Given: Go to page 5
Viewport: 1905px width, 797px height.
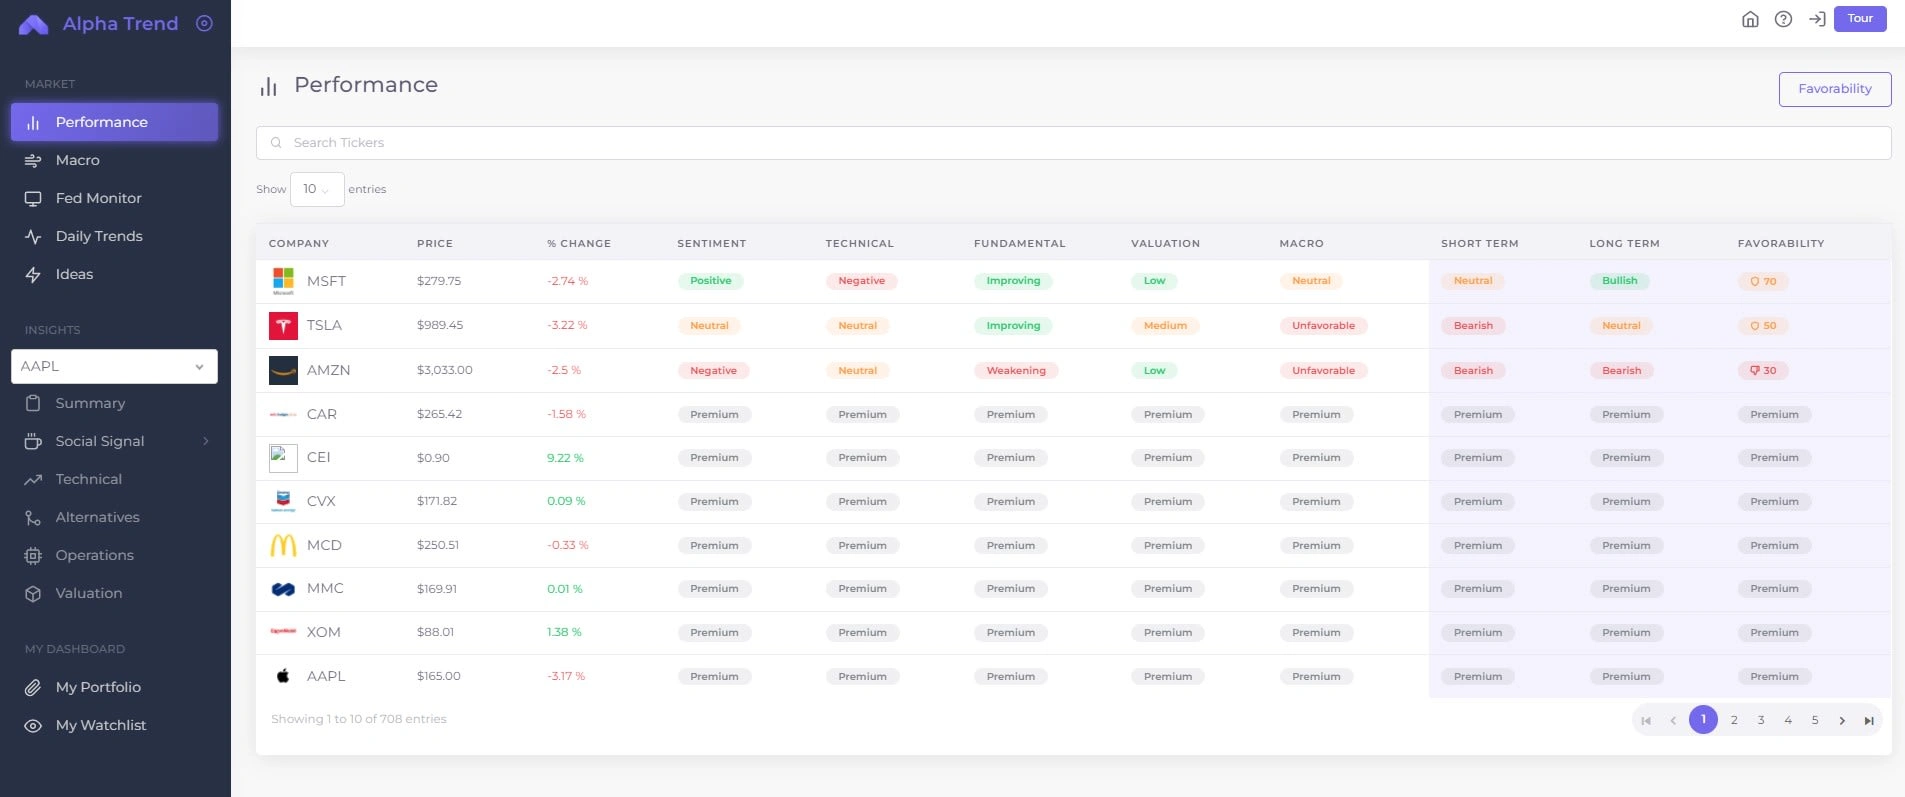Looking at the screenshot, I should tap(1815, 720).
